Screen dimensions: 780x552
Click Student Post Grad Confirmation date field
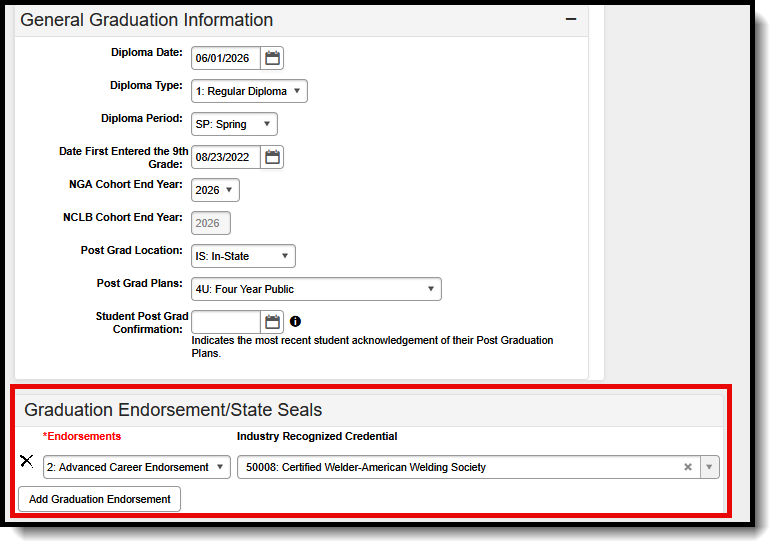tap(226, 322)
